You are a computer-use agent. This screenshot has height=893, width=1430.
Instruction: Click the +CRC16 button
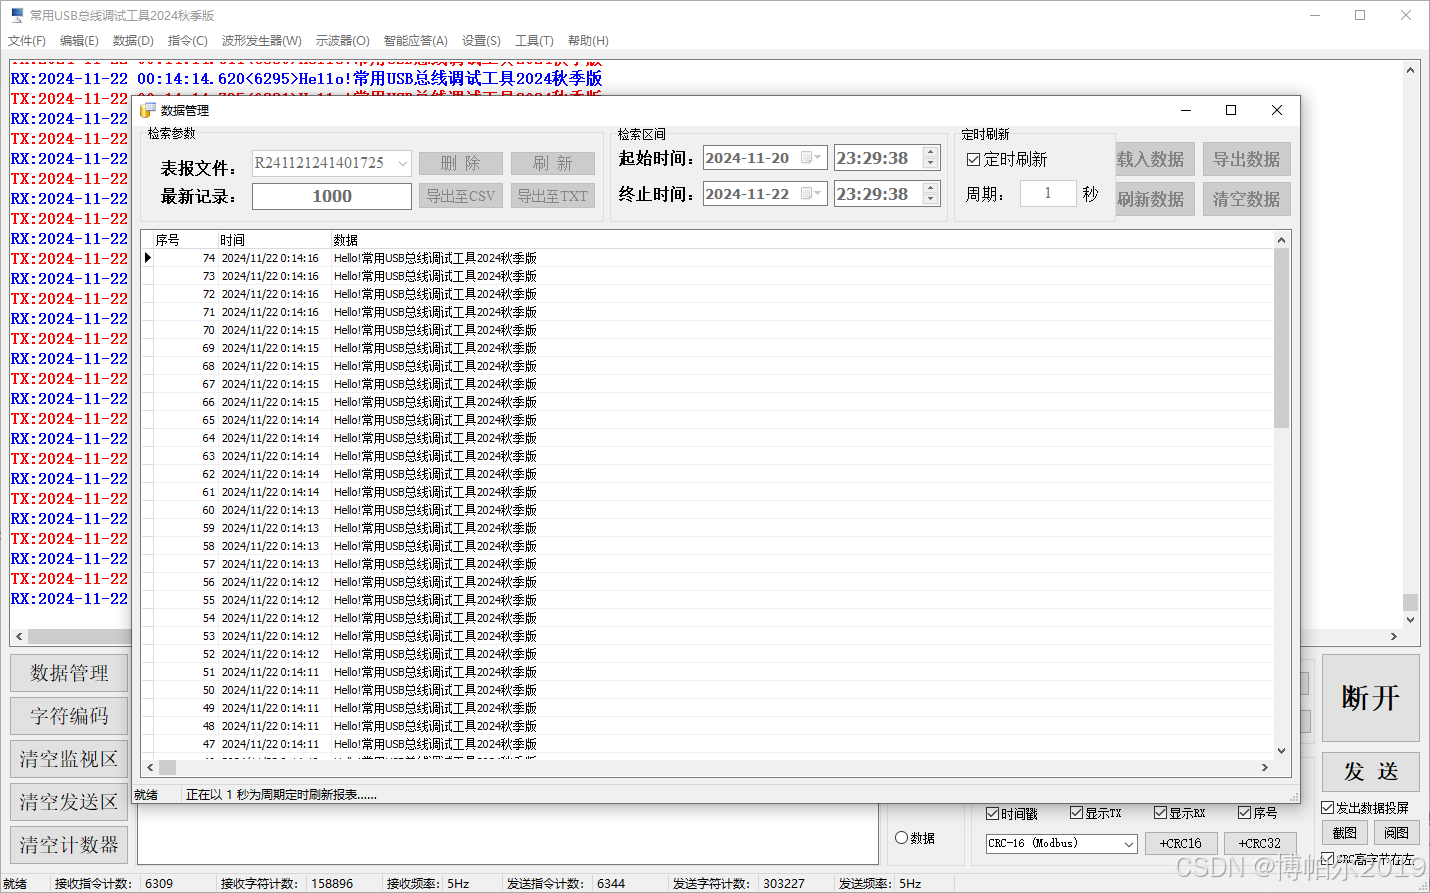[1181, 844]
